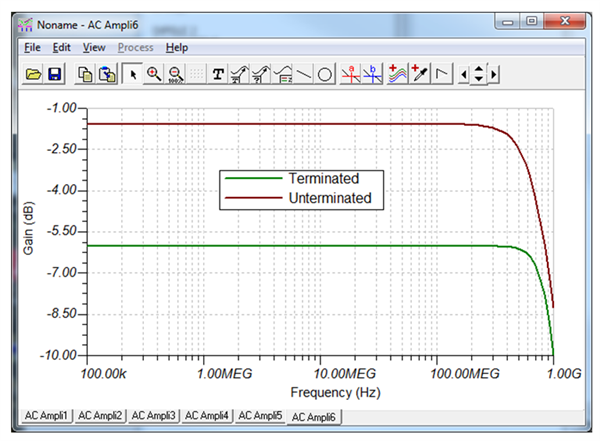Click the Unterminated legend entry
The width and height of the screenshot is (600, 441).
tap(330, 198)
